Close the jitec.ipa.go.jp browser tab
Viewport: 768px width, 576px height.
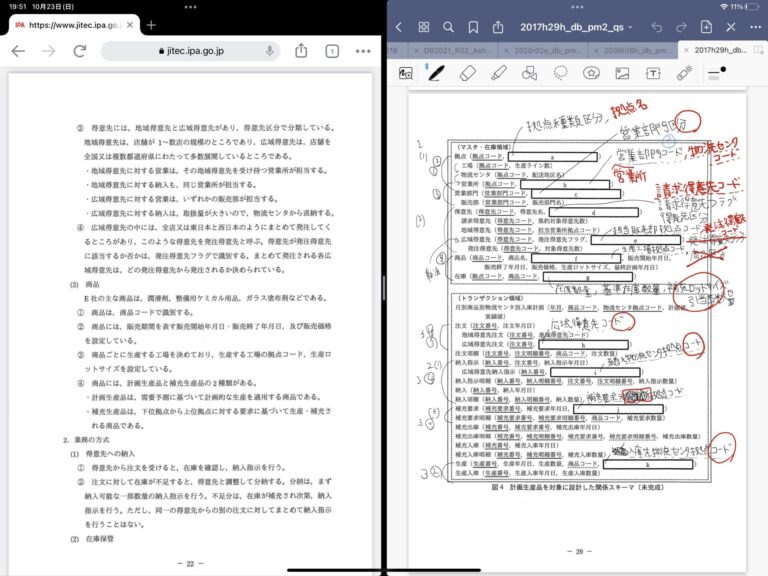129,25
